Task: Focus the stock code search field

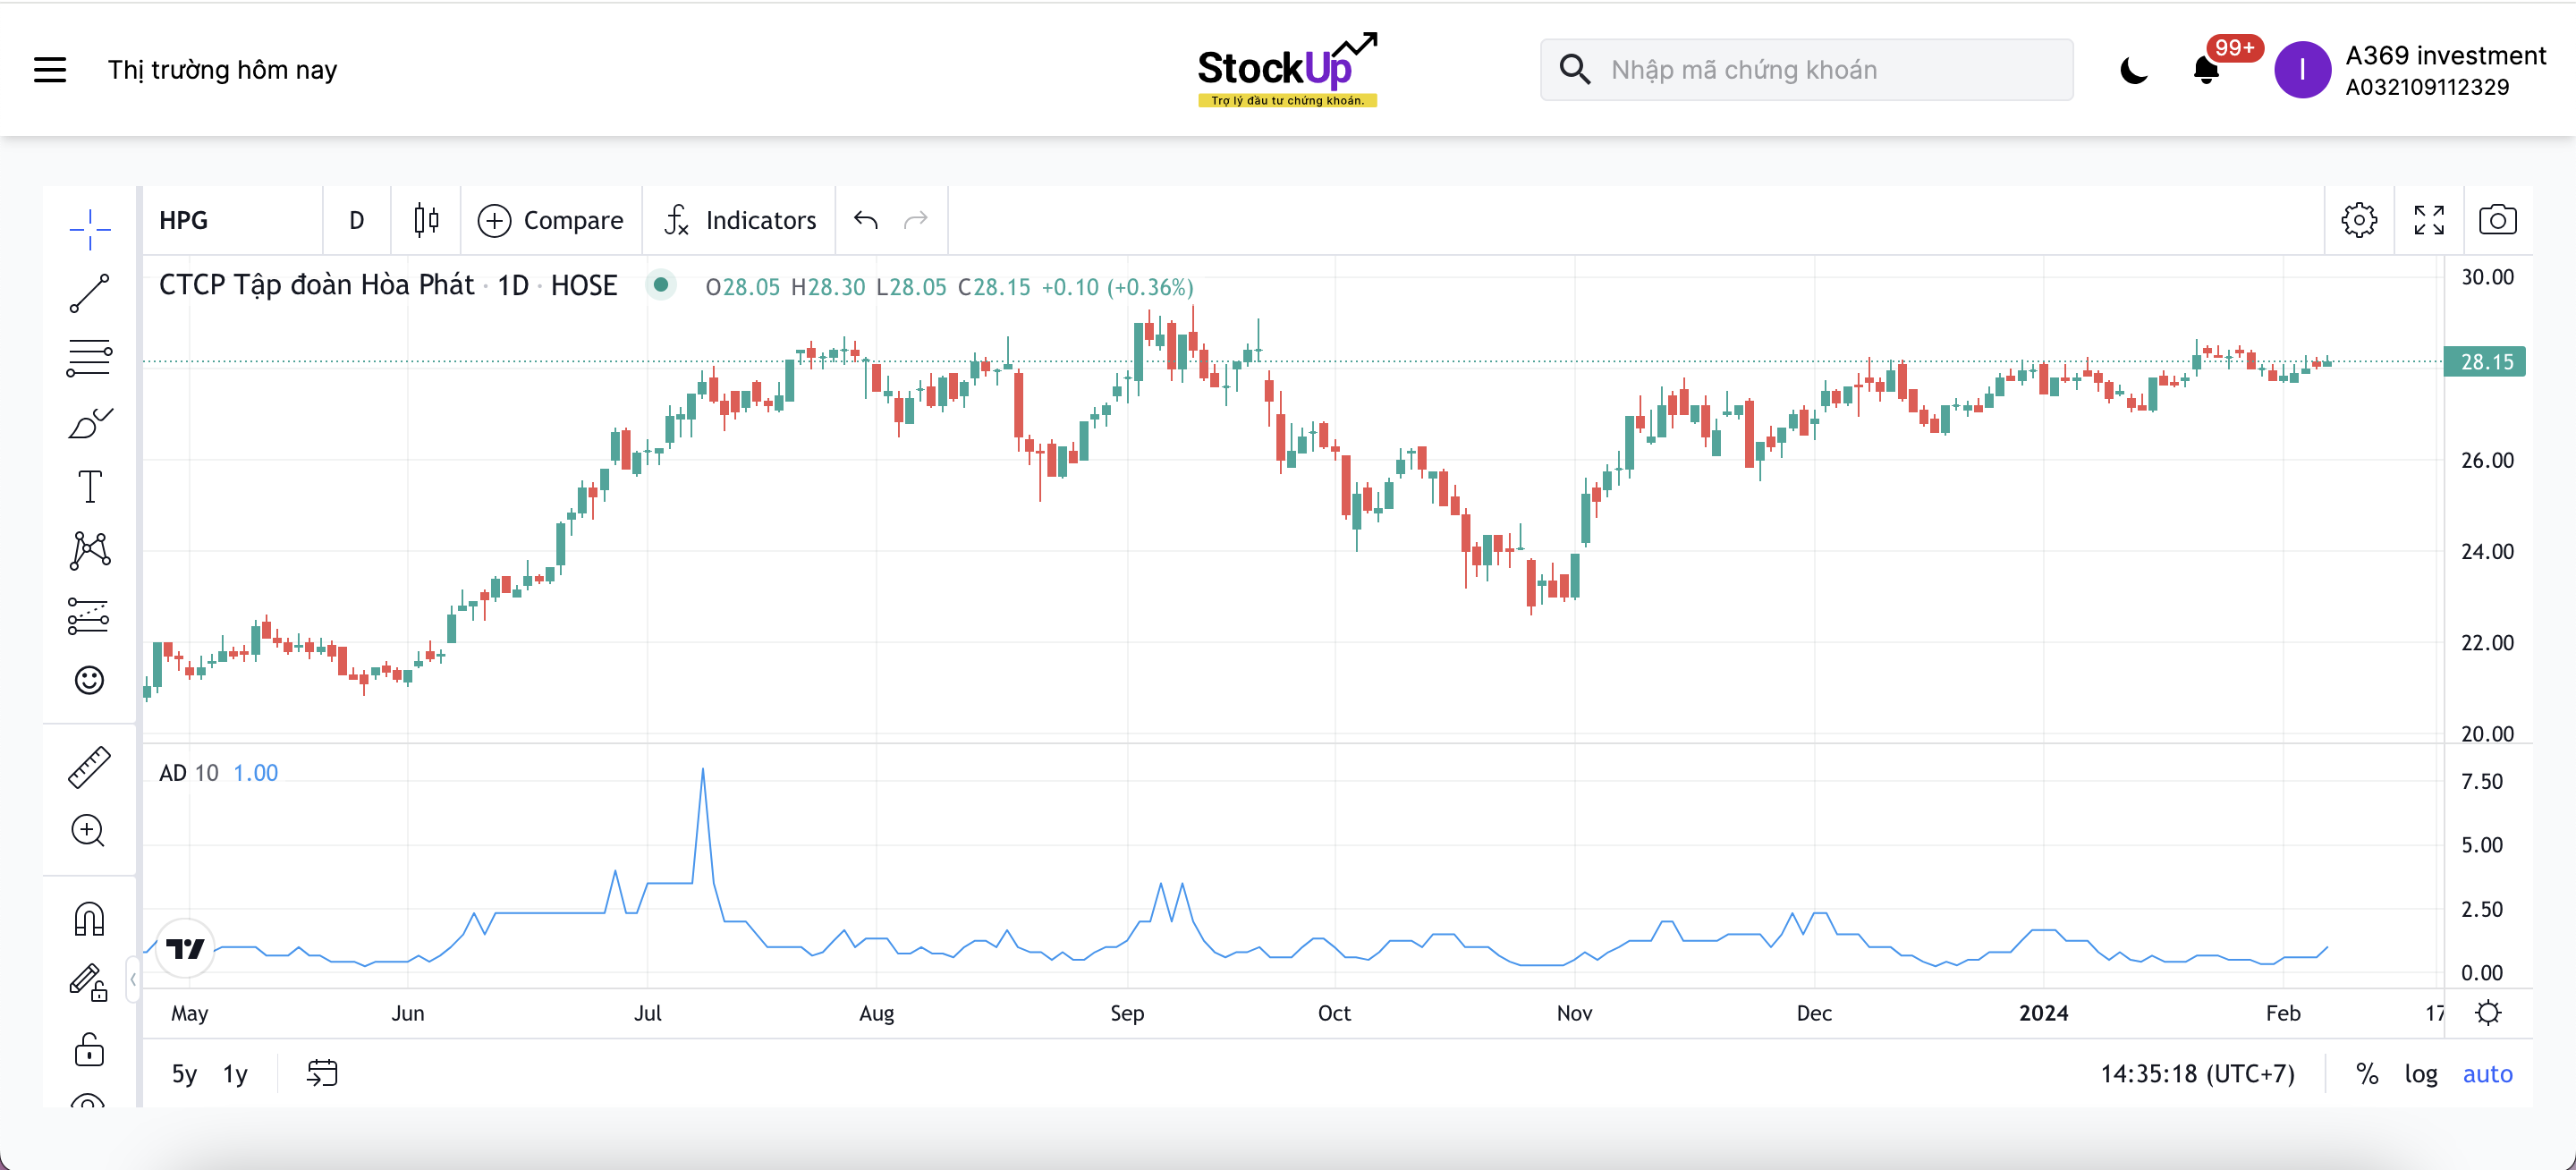Action: [x=1806, y=70]
